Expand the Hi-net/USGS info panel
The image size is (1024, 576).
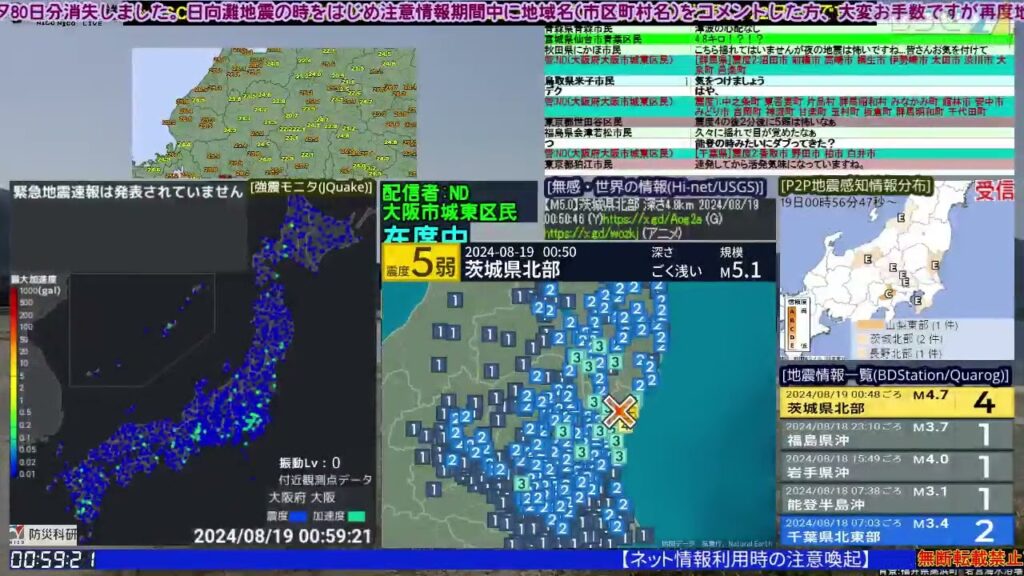point(654,188)
